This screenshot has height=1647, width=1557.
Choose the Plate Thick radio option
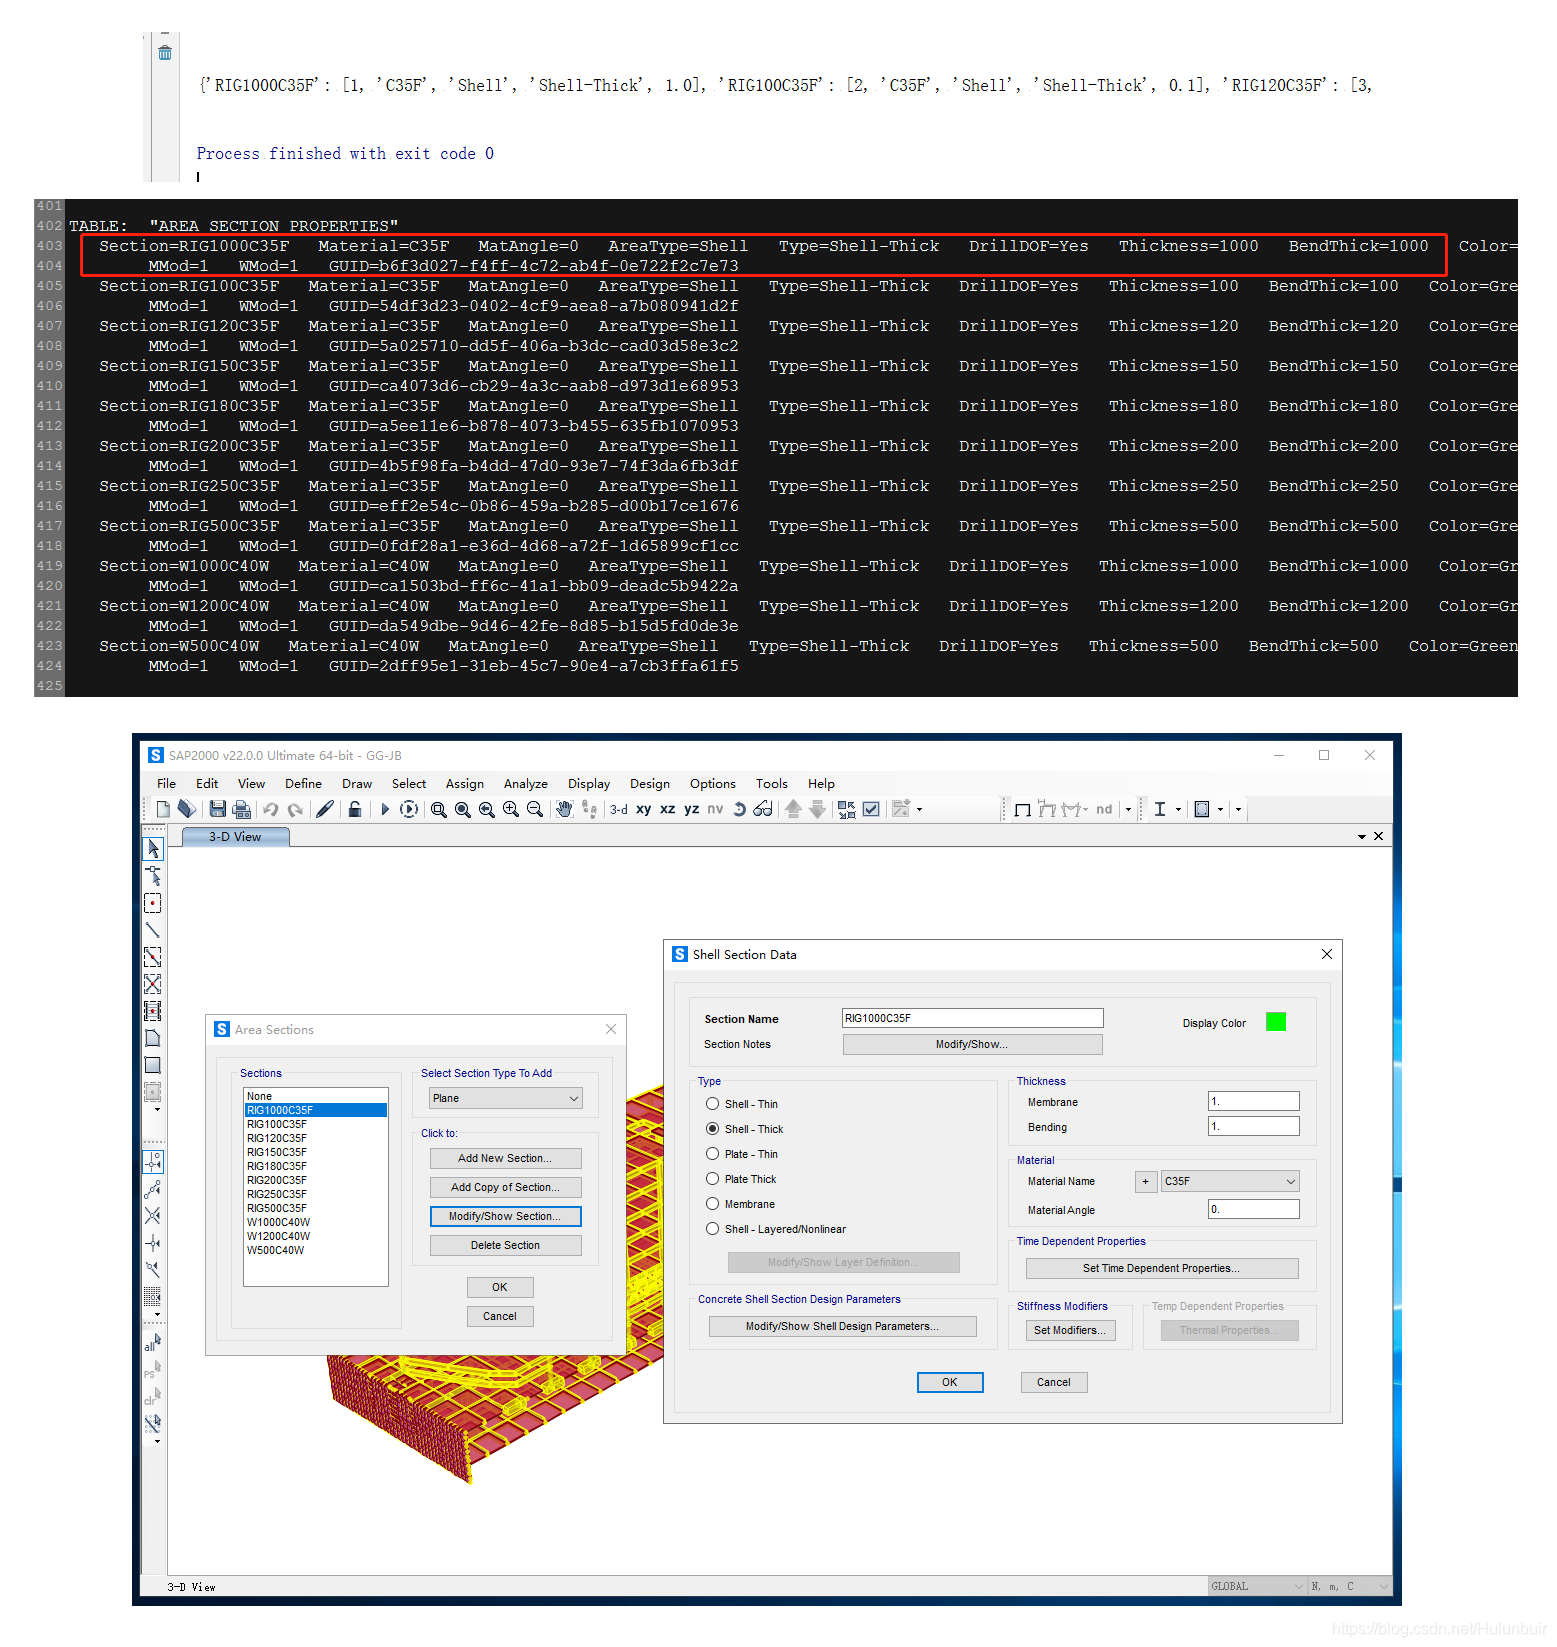tap(712, 1179)
